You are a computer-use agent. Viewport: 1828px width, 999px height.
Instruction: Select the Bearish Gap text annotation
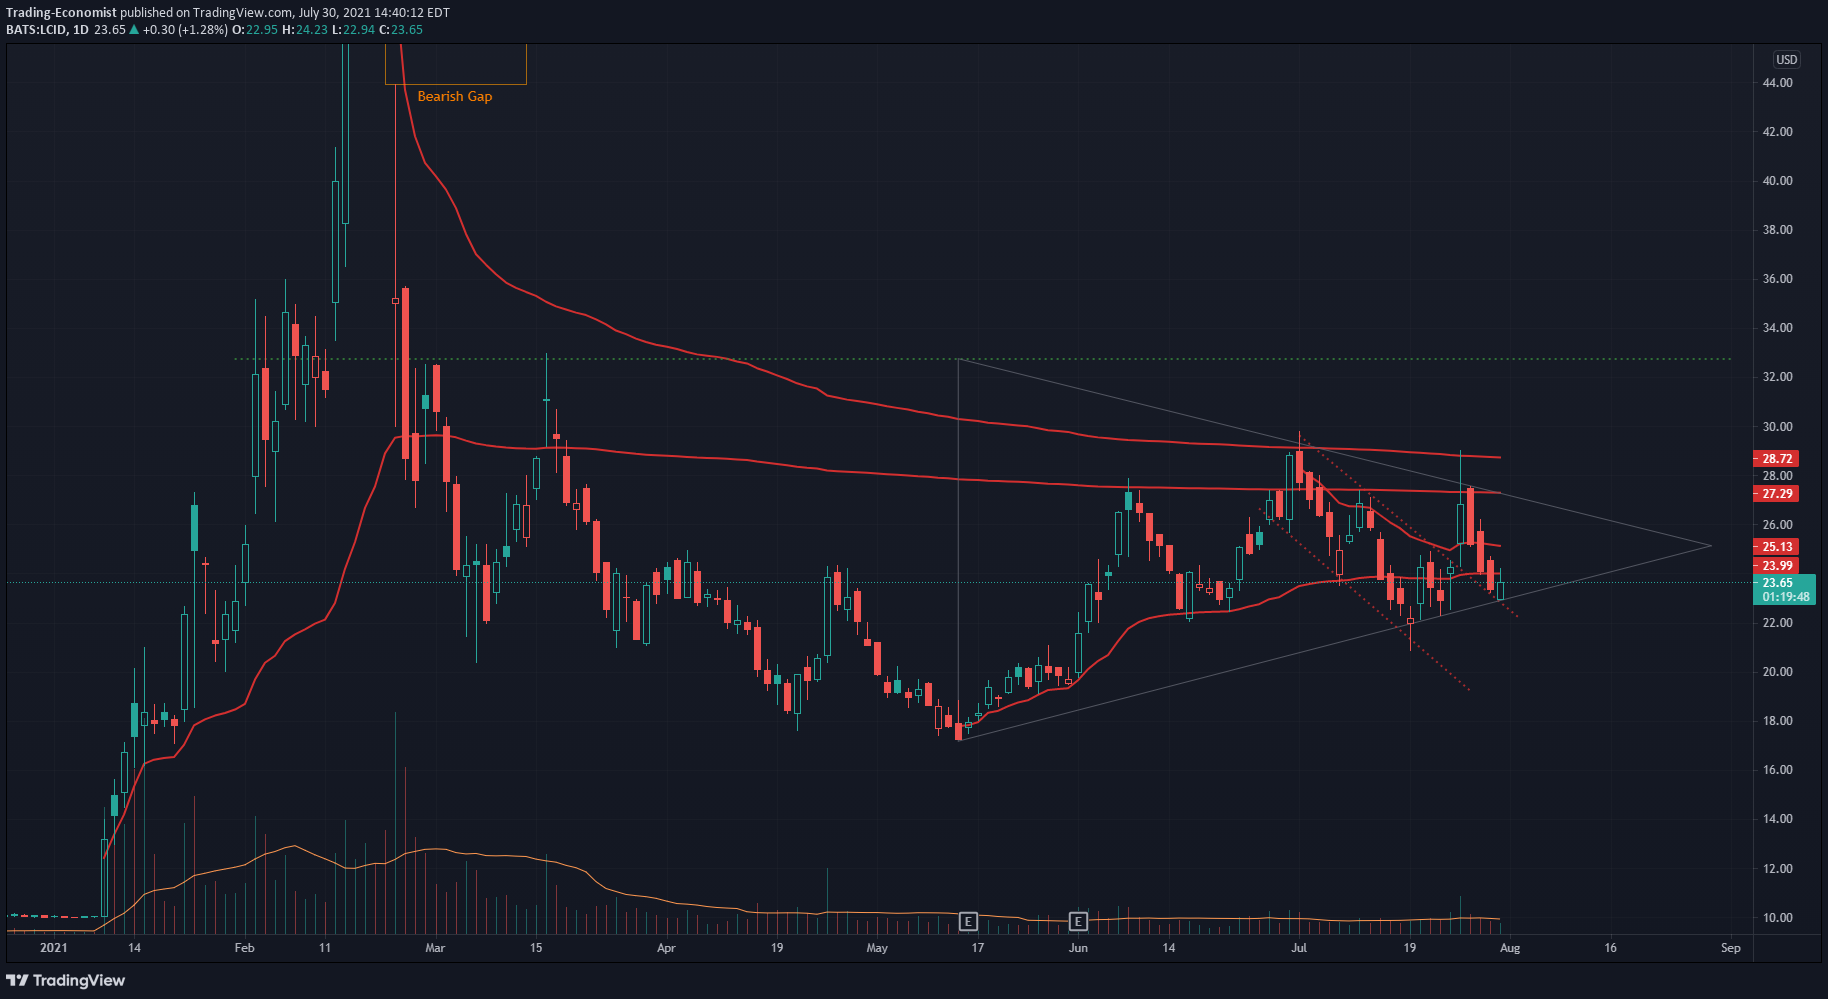tap(455, 96)
